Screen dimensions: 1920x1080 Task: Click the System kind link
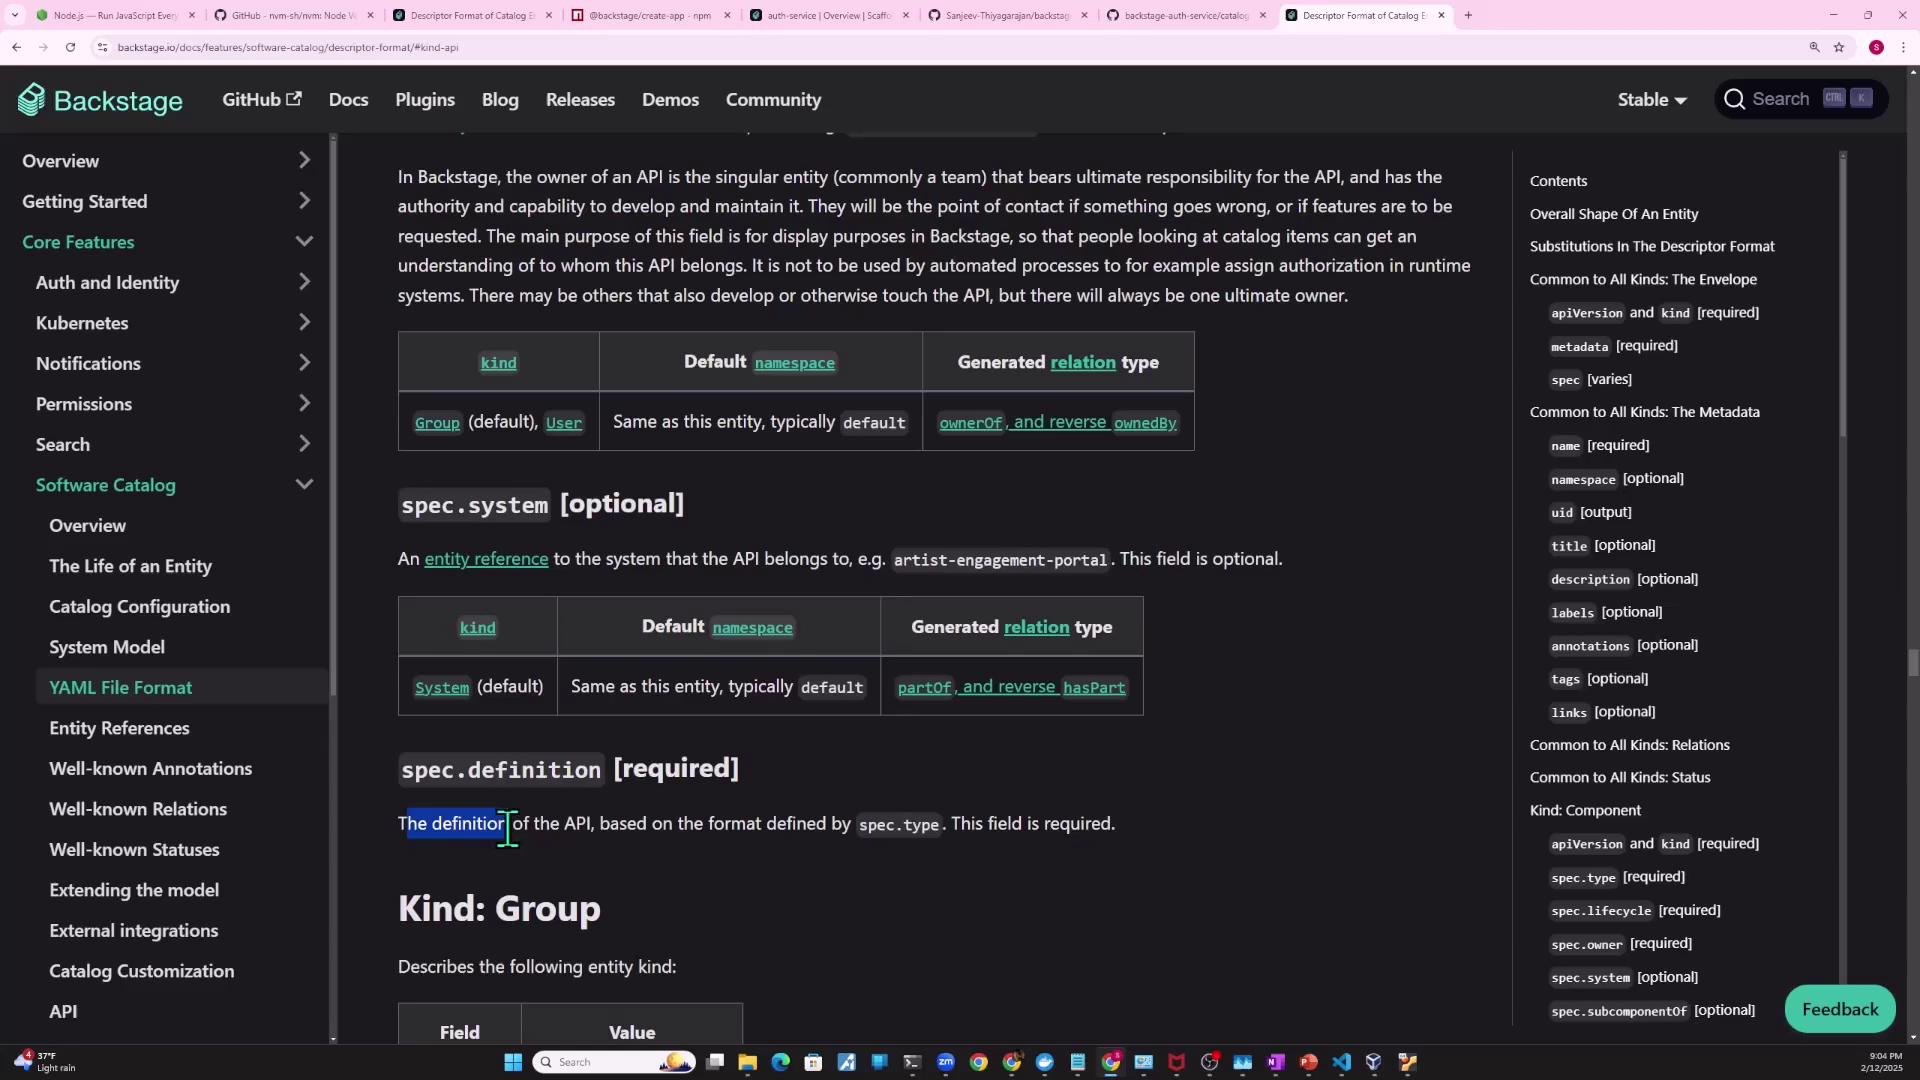[x=442, y=688]
